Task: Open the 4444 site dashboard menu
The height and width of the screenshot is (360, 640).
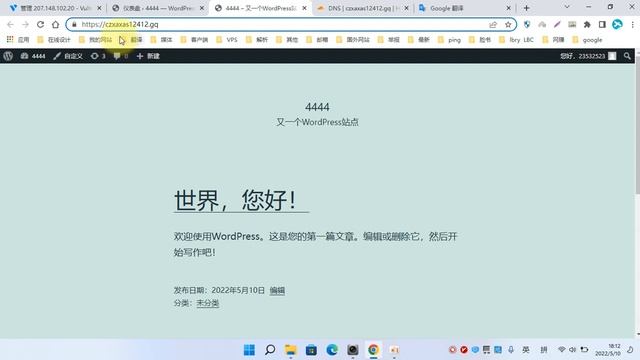Action: [x=33, y=56]
